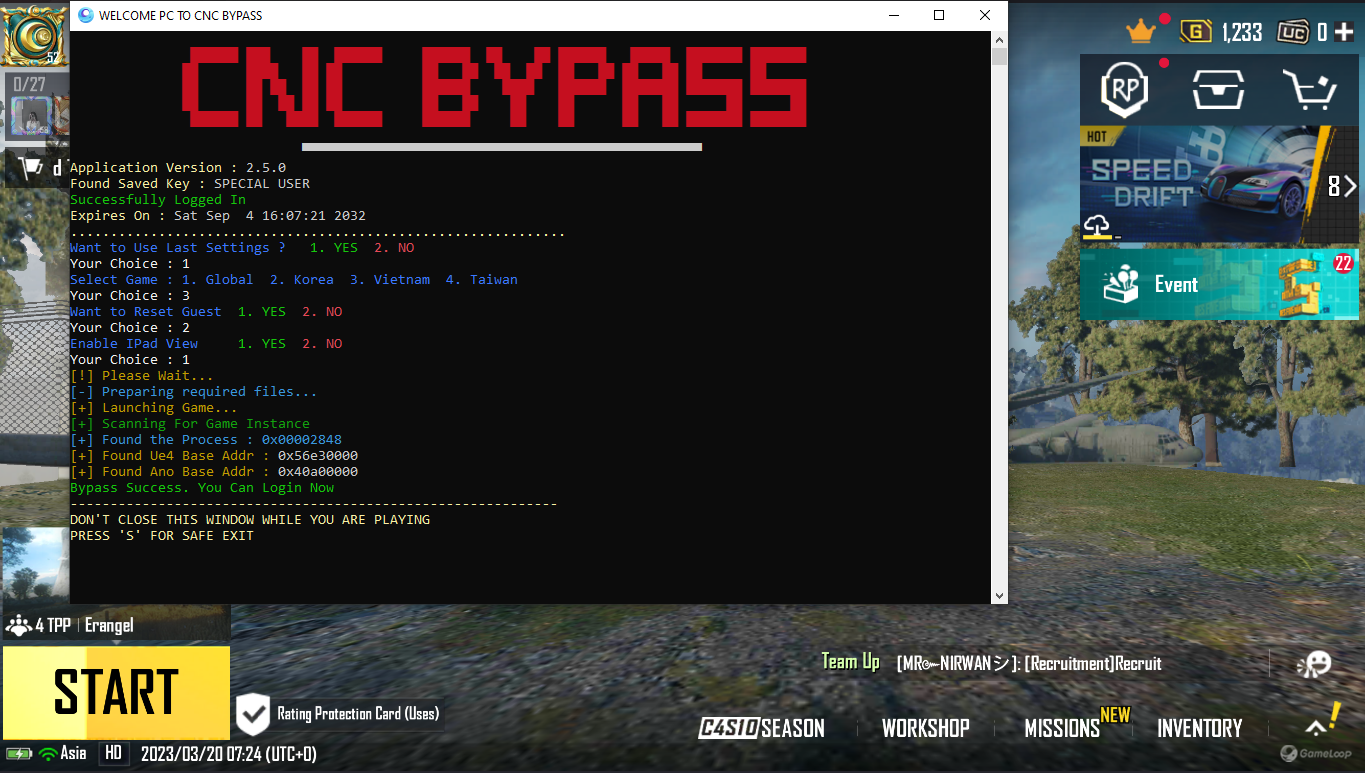This screenshot has height=773, width=1365.
Task: Tap the HD graphics badge
Action: click(113, 753)
